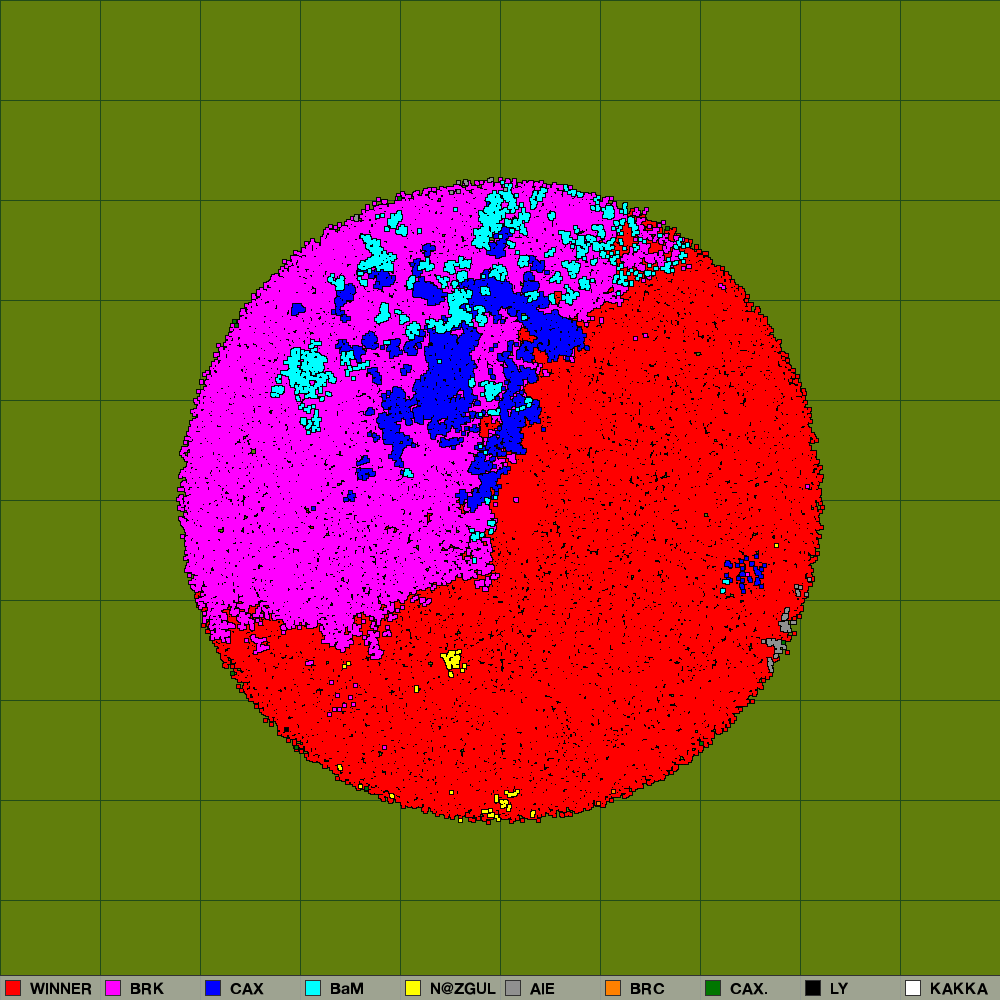The width and height of the screenshot is (1000, 1000).
Task: Click the green CAX. legend swatch
Action: click(713, 988)
